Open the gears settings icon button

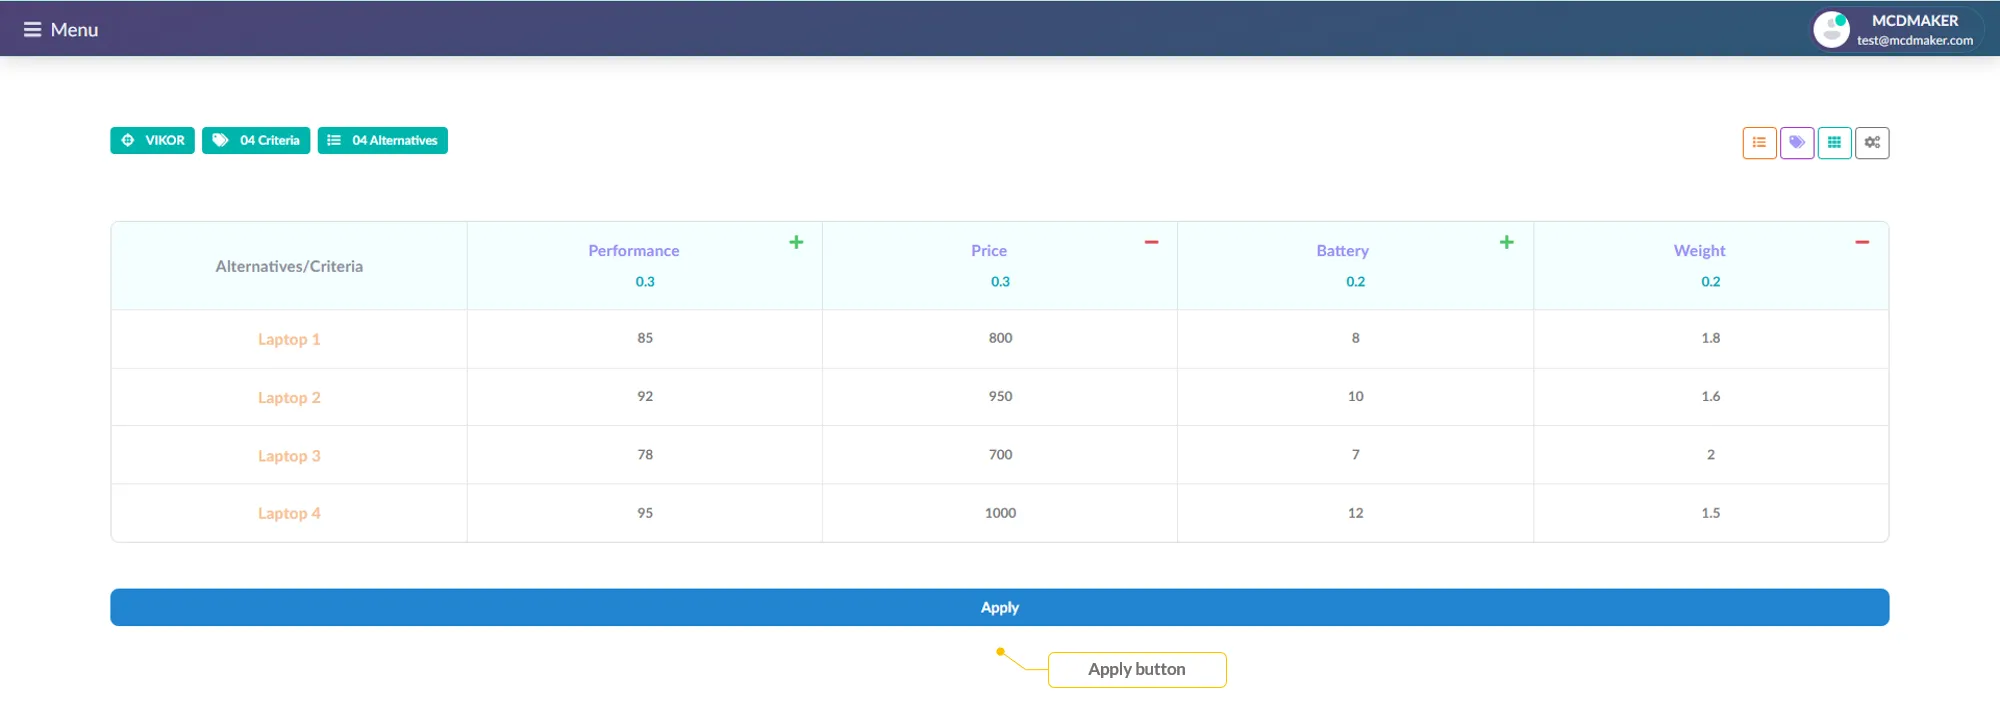tap(1872, 143)
